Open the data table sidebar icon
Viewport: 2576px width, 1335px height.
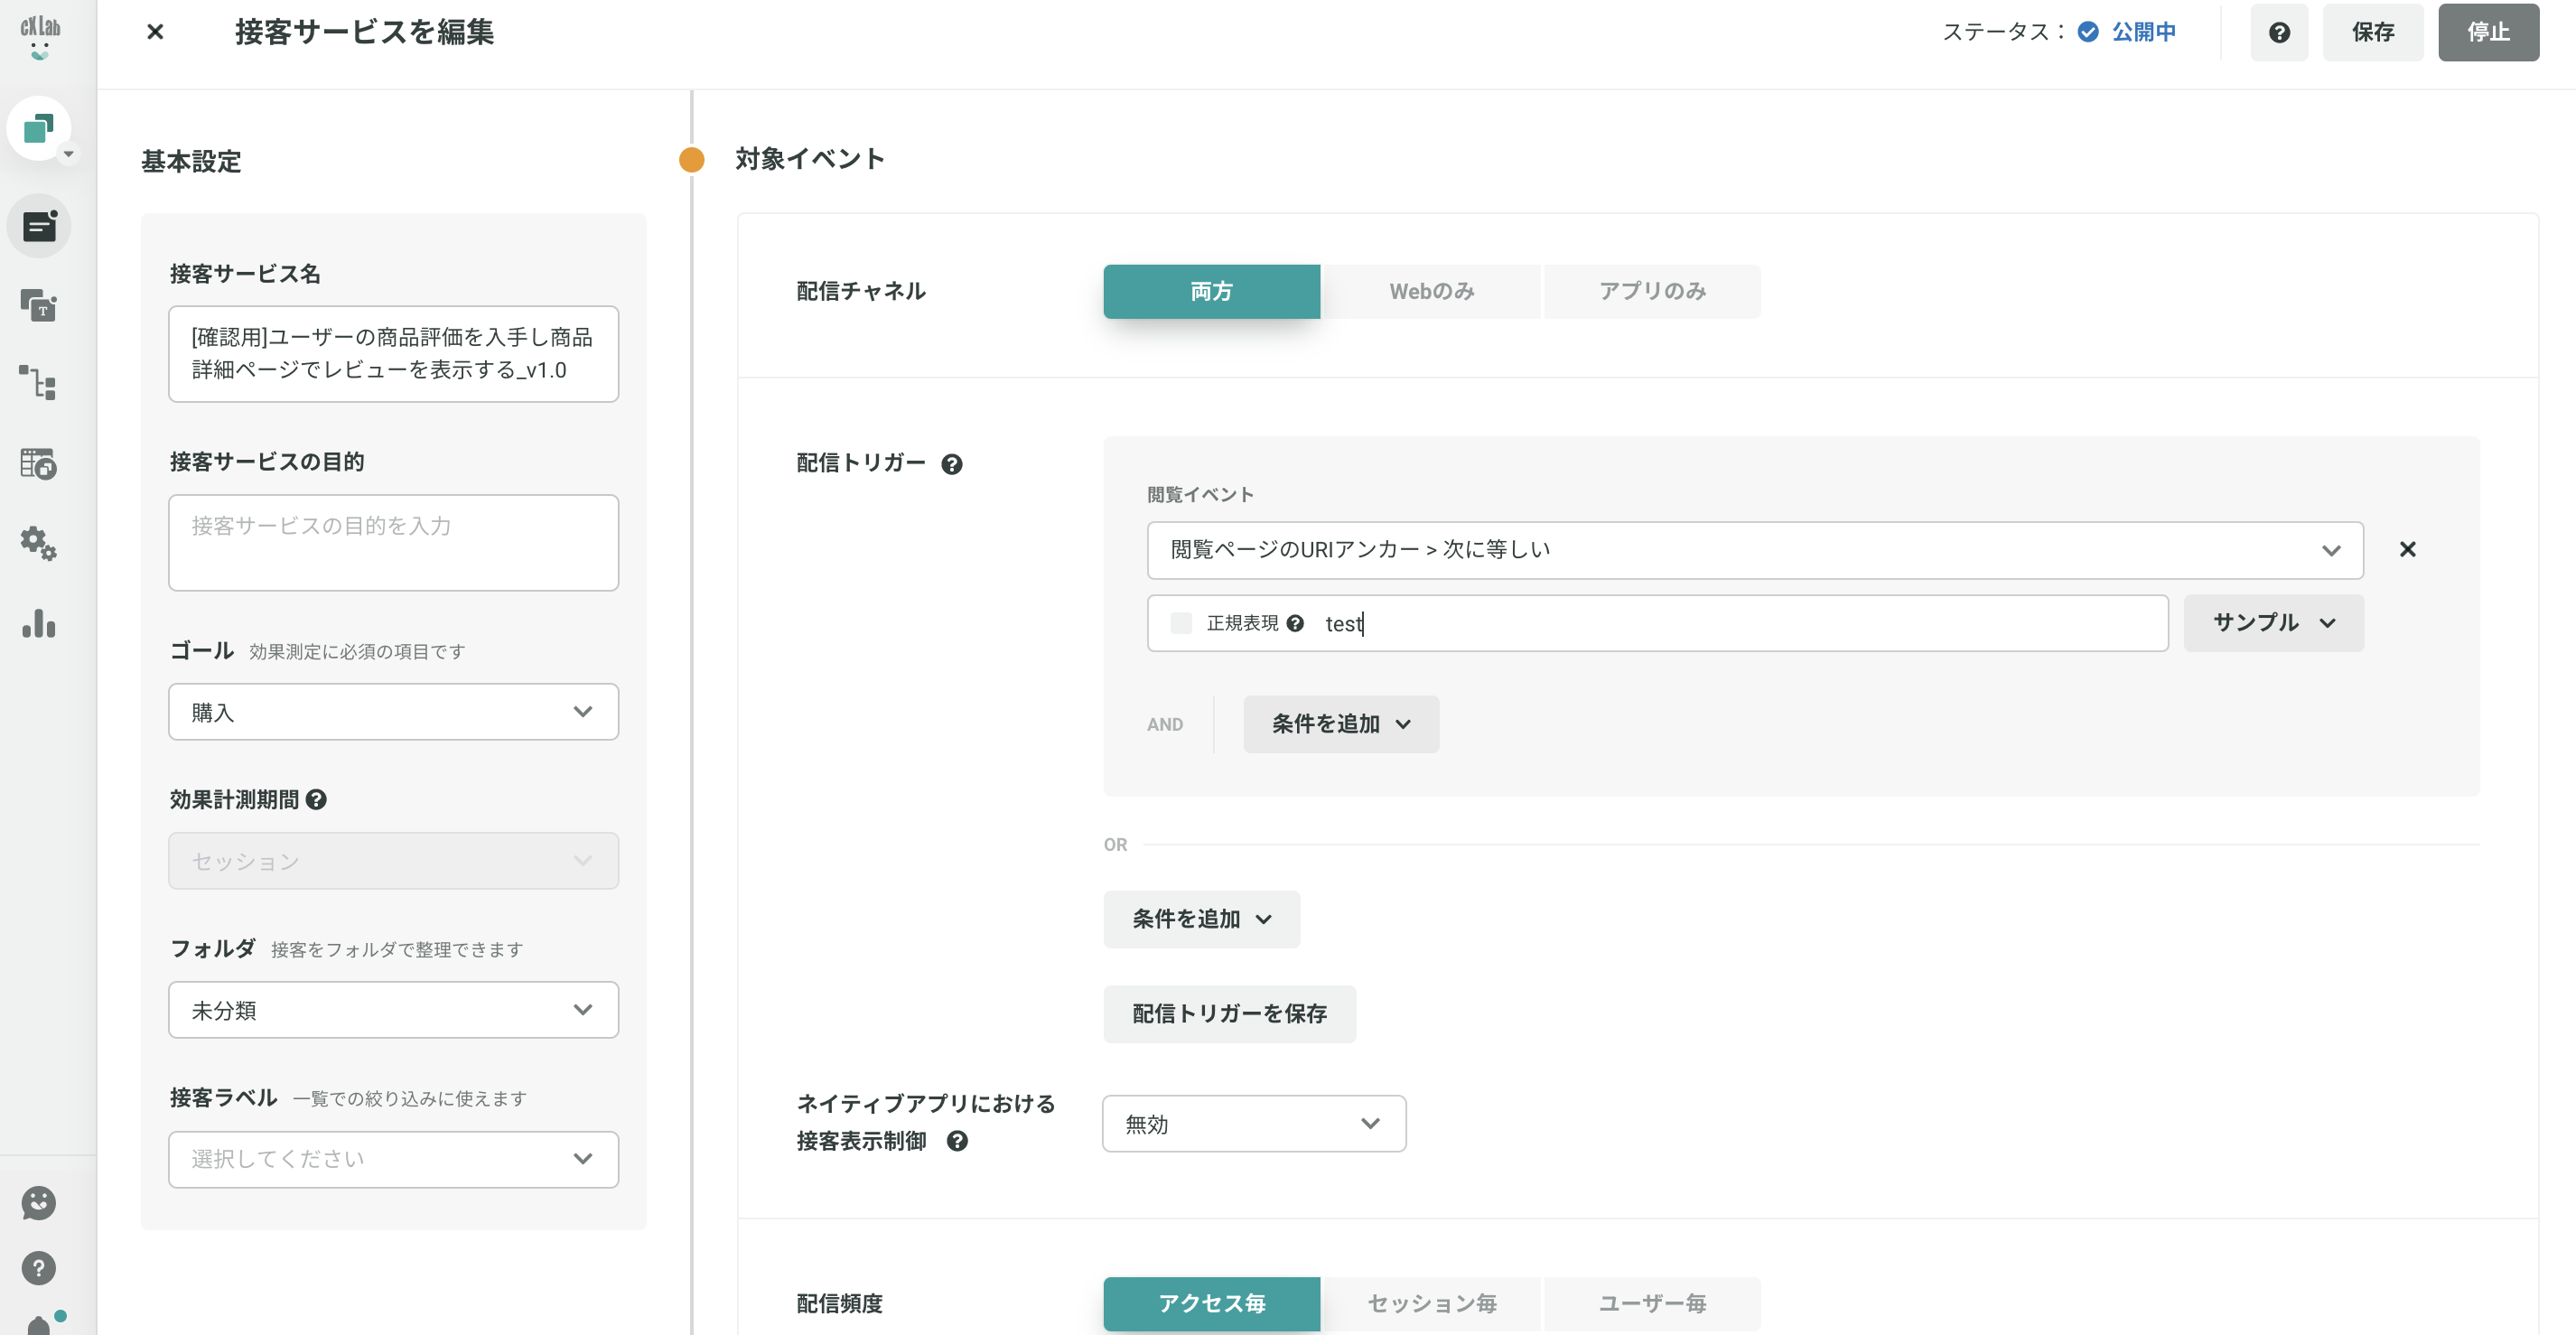click(x=39, y=463)
